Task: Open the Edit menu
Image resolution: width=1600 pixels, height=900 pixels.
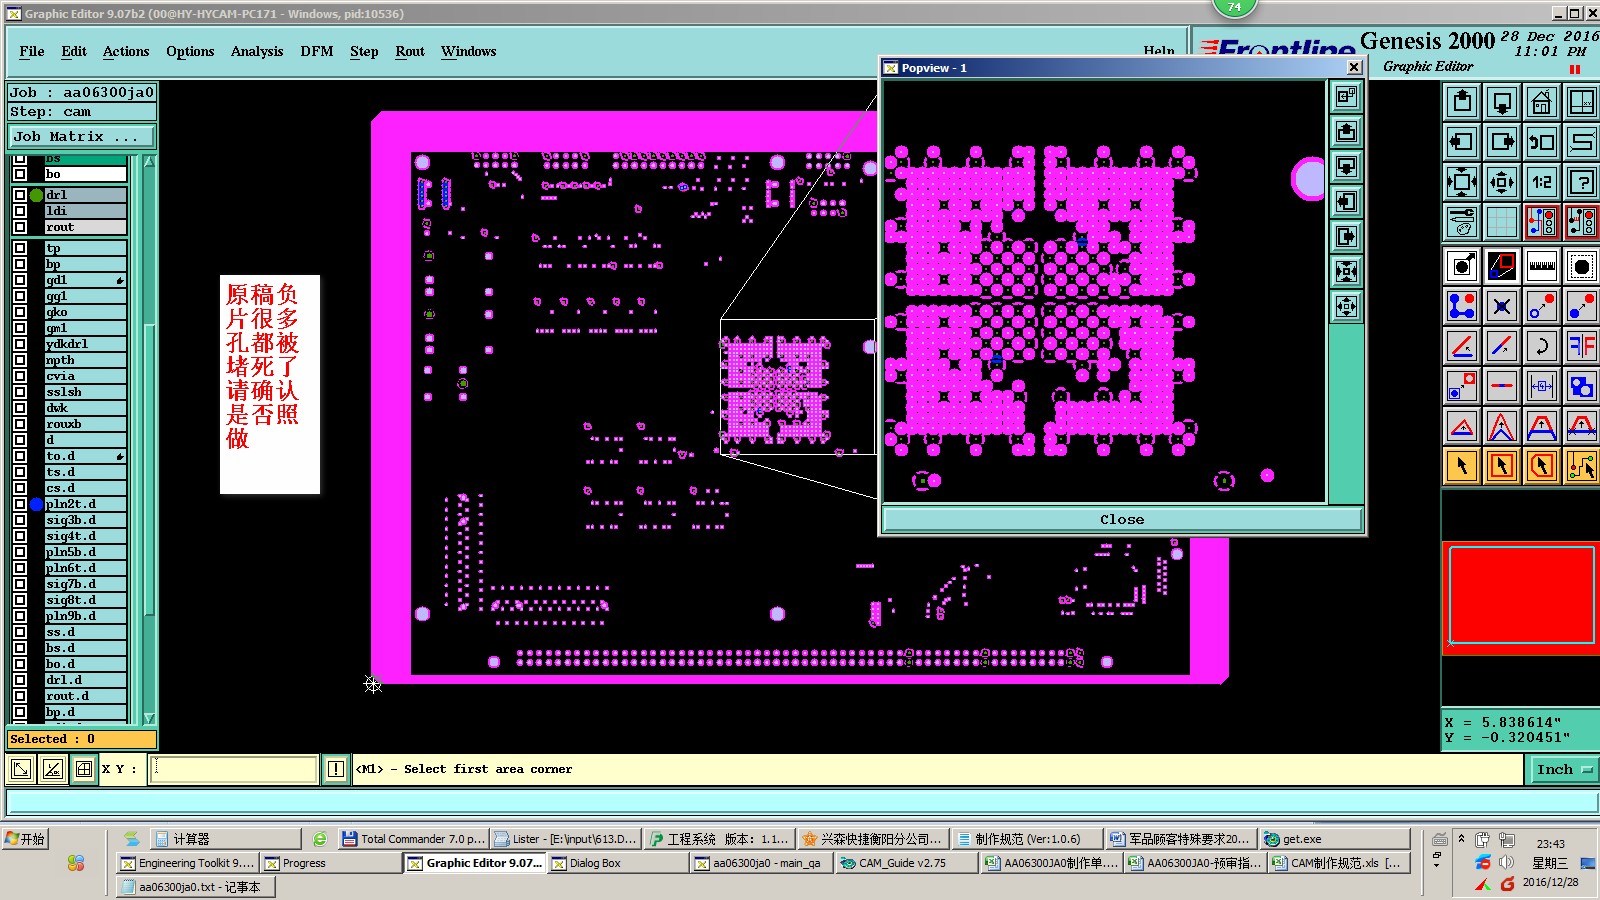Action: [x=74, y=51]
